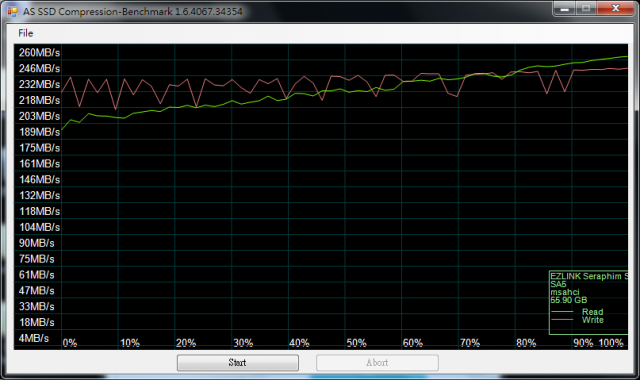640x380 pixels.
Task: Click the 70% compression label
Action: [x=470, y=343]
